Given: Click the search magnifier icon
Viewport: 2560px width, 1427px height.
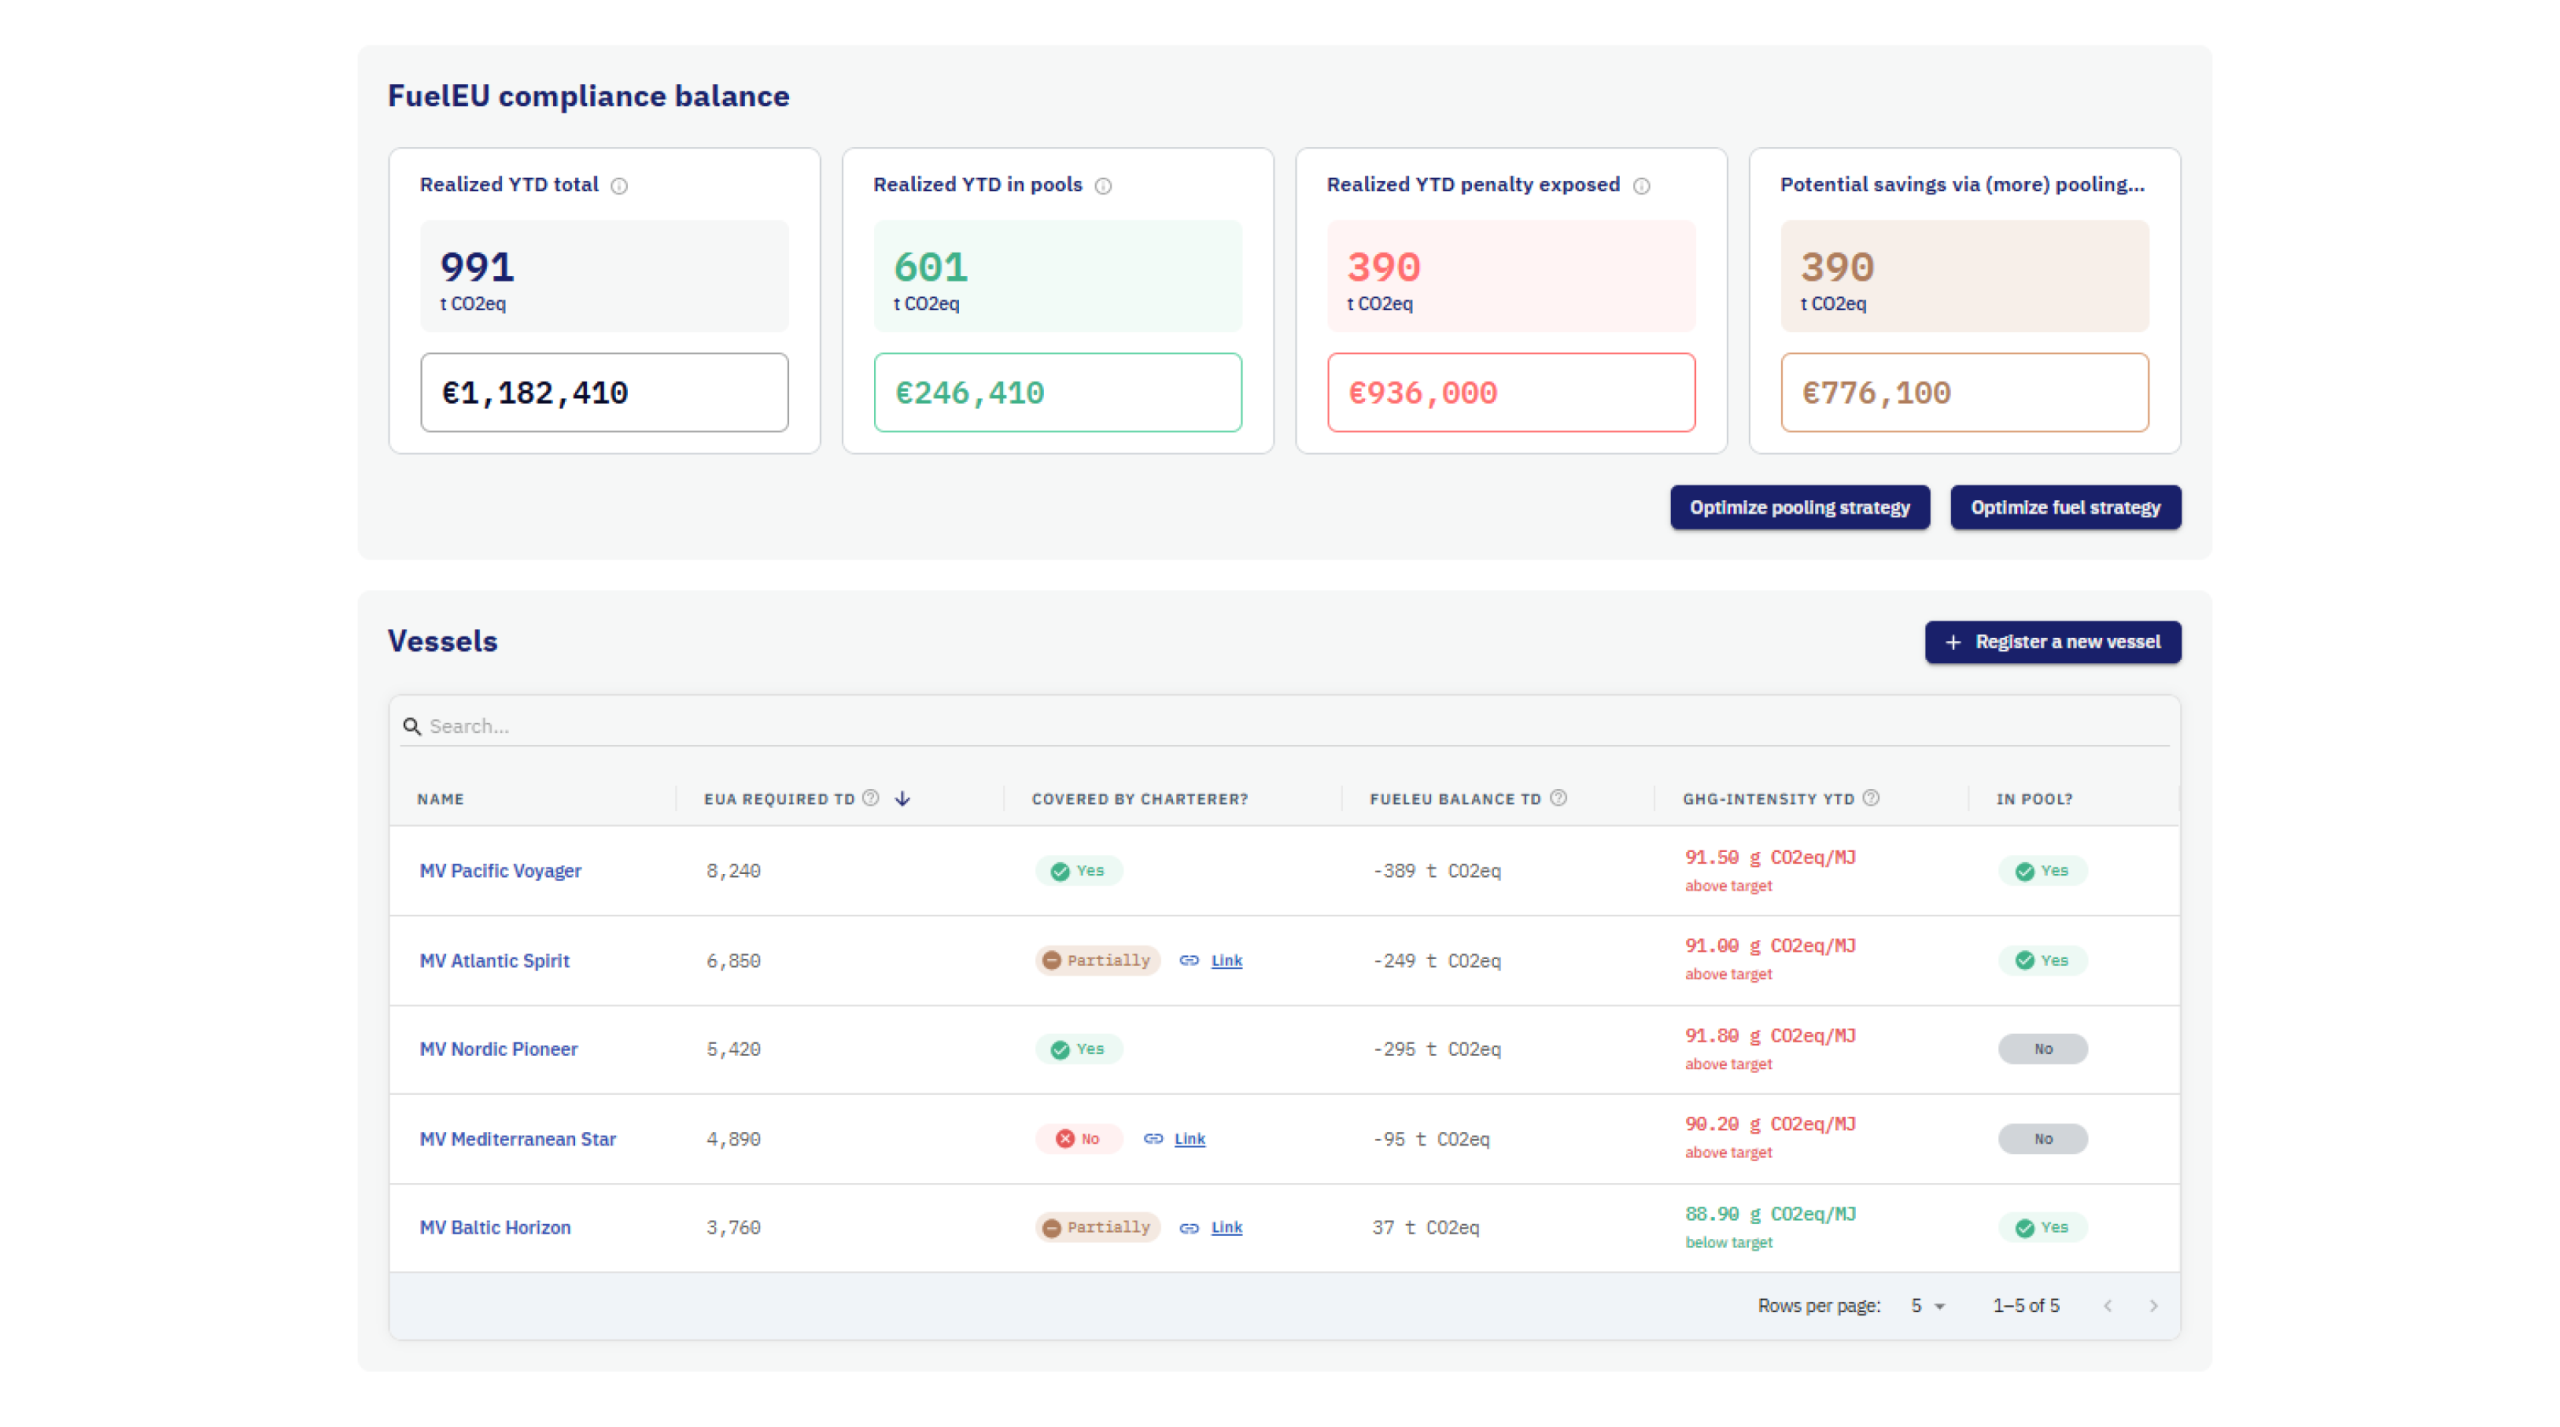Looking at the screenshot, I should (411, 726).
